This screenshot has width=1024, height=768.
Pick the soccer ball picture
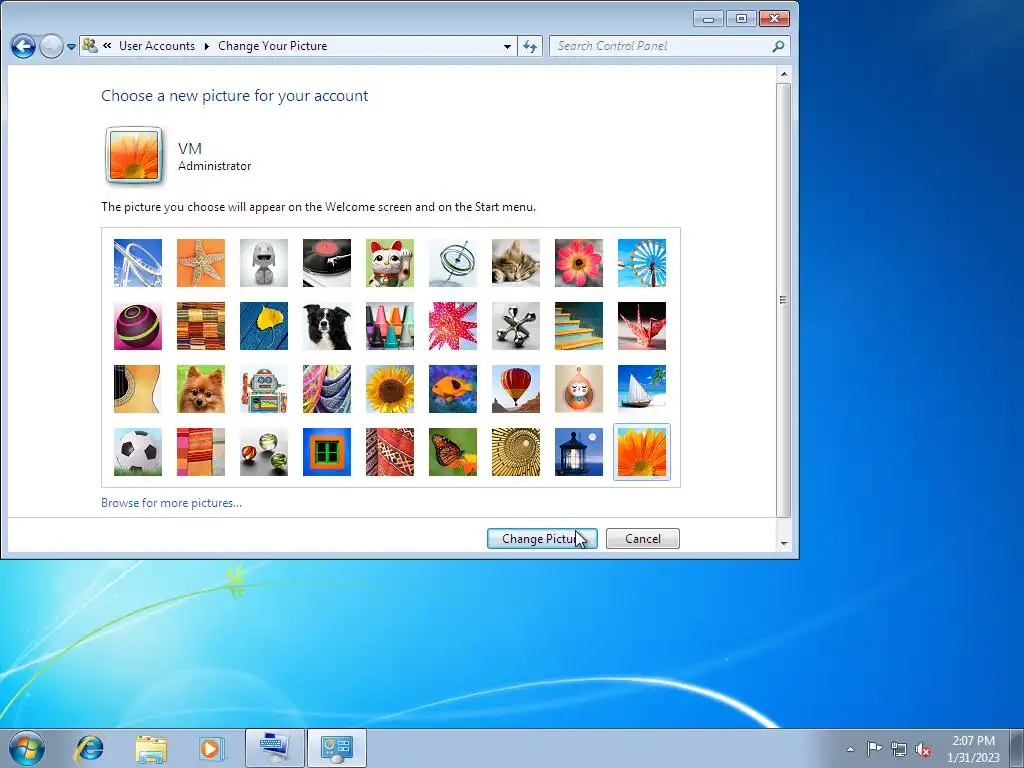click(x=138, y=452)
